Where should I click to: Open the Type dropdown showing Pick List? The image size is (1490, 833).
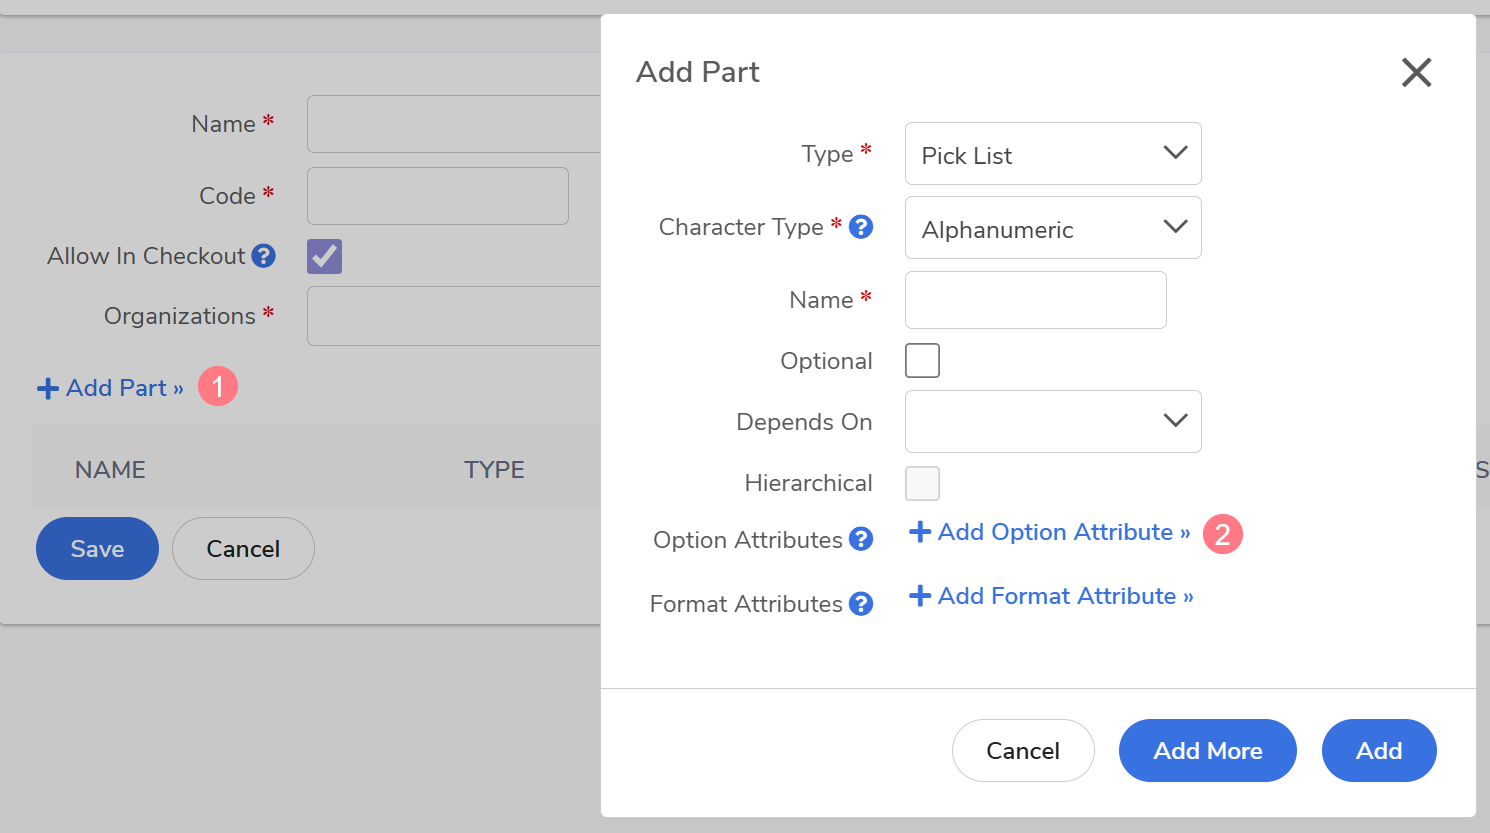click(1052, 154)
